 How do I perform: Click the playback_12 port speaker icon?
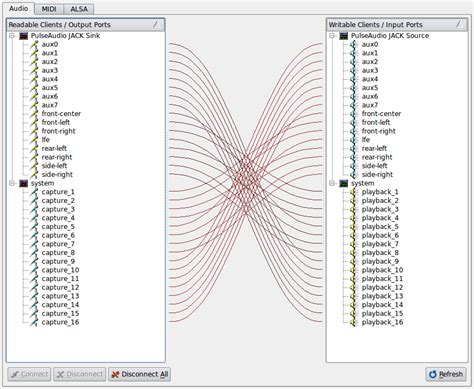(354, 287)
